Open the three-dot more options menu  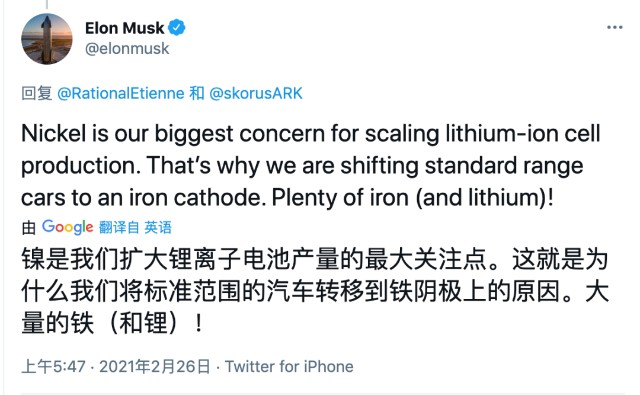(x=614, y=27)
